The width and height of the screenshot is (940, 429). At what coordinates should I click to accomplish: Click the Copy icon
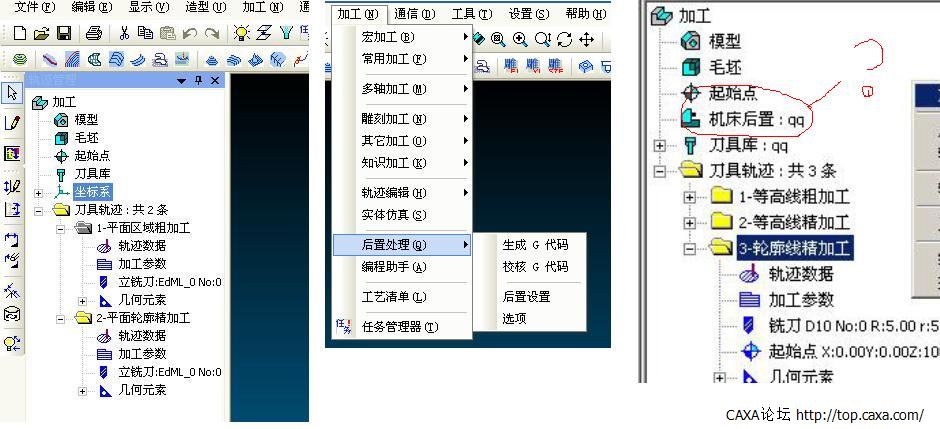point(145,33)
